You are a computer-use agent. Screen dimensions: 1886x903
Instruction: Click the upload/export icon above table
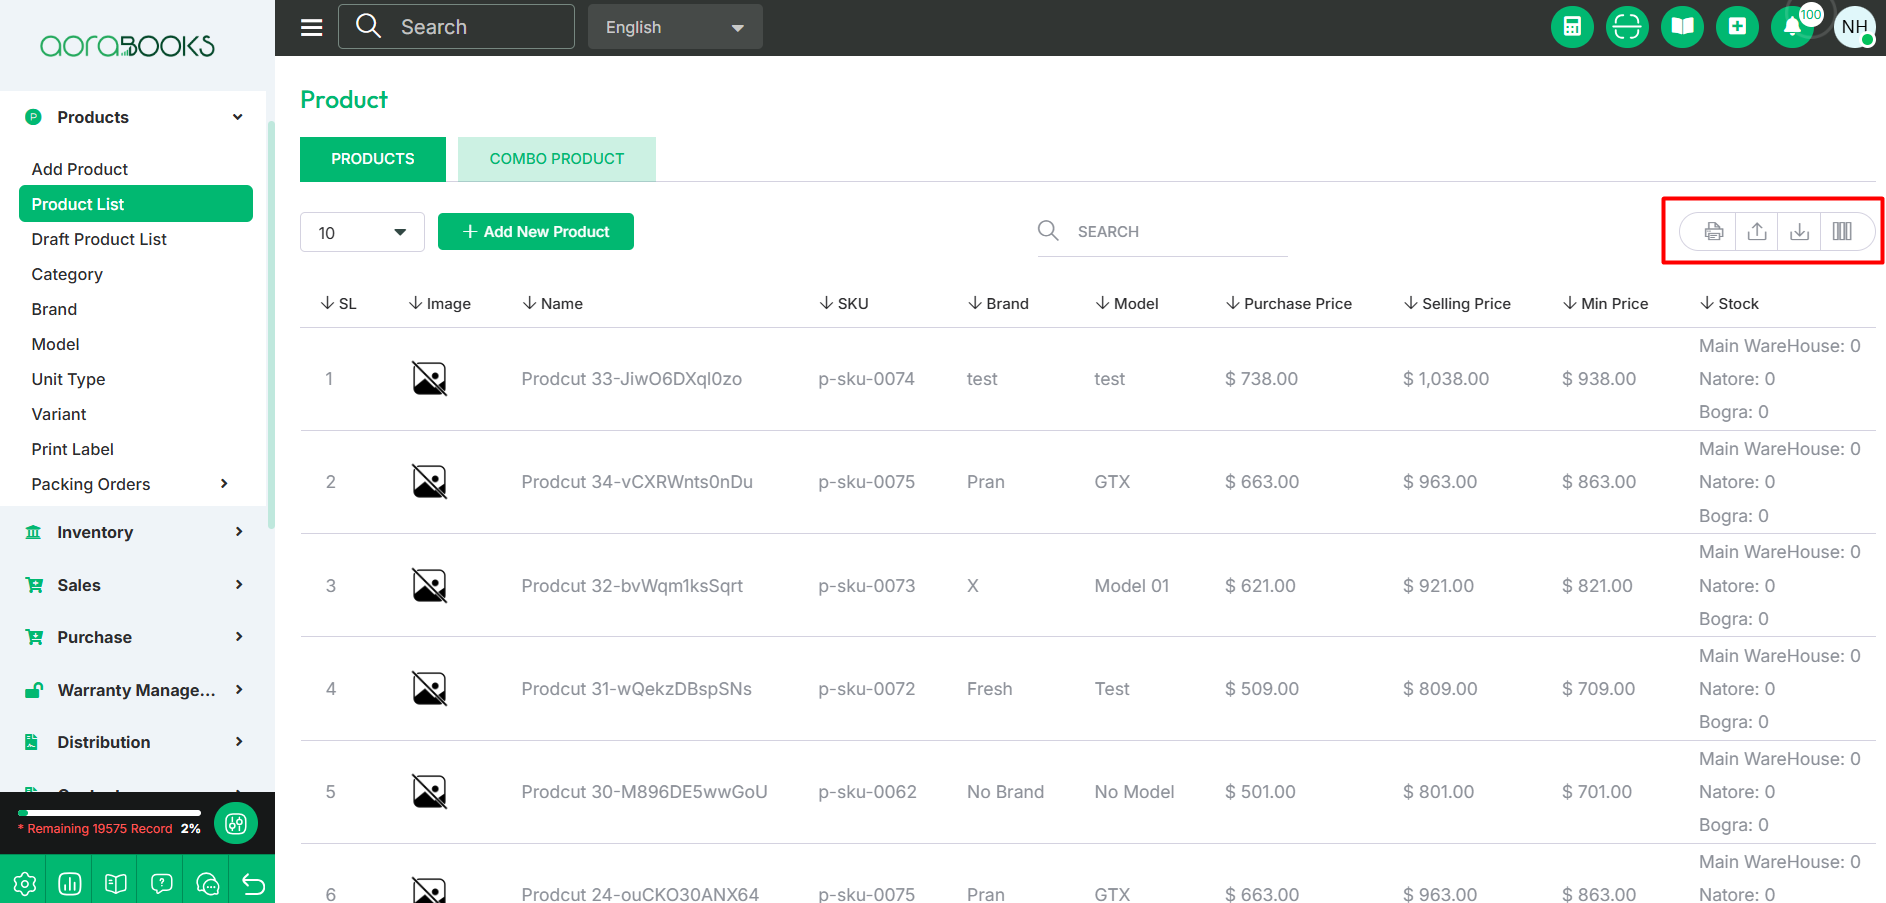point(1757,232)
